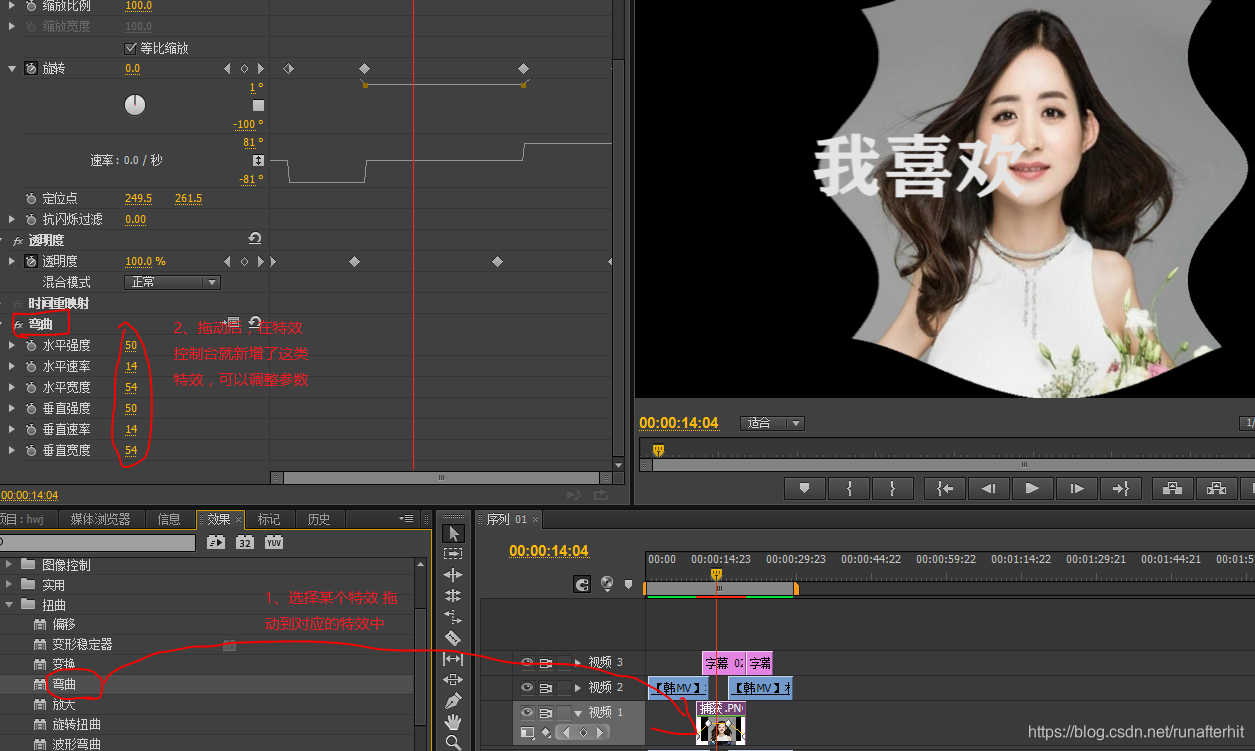Play the program monitor
The height and width of the screenshot is (751, 1255).
(1032, 488)
